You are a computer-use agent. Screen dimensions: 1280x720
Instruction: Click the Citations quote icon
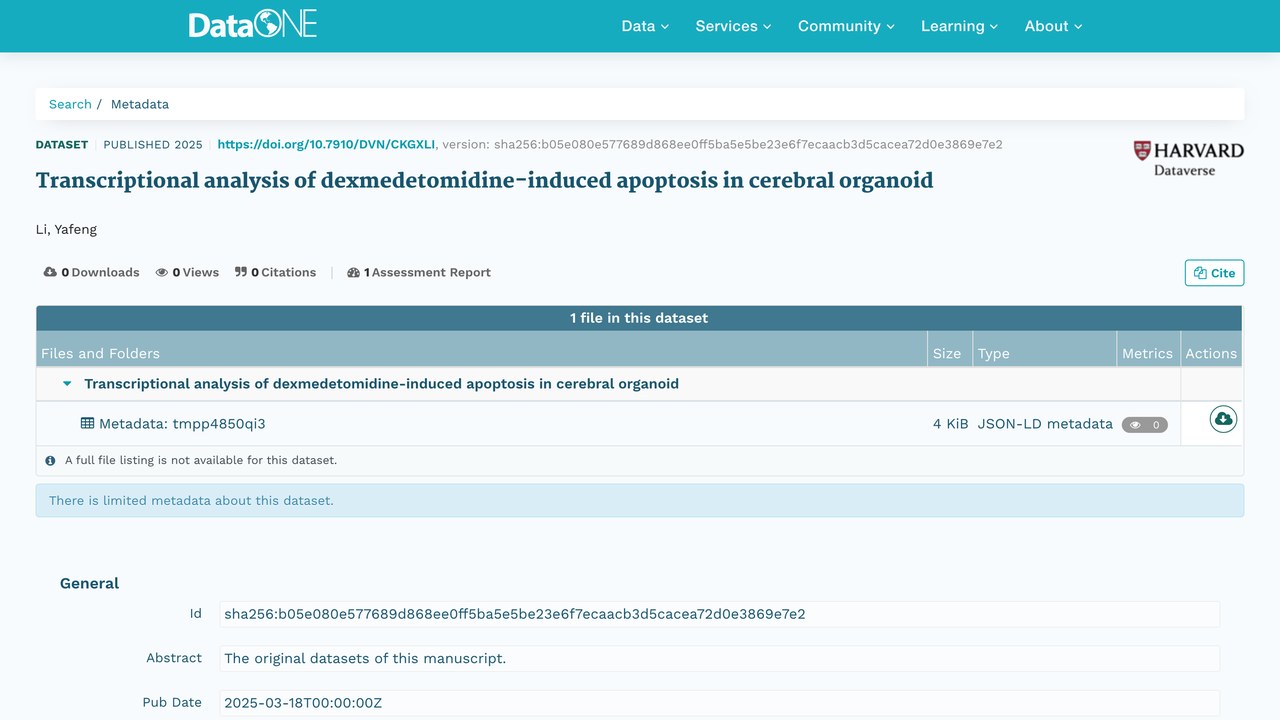point(241,272)
